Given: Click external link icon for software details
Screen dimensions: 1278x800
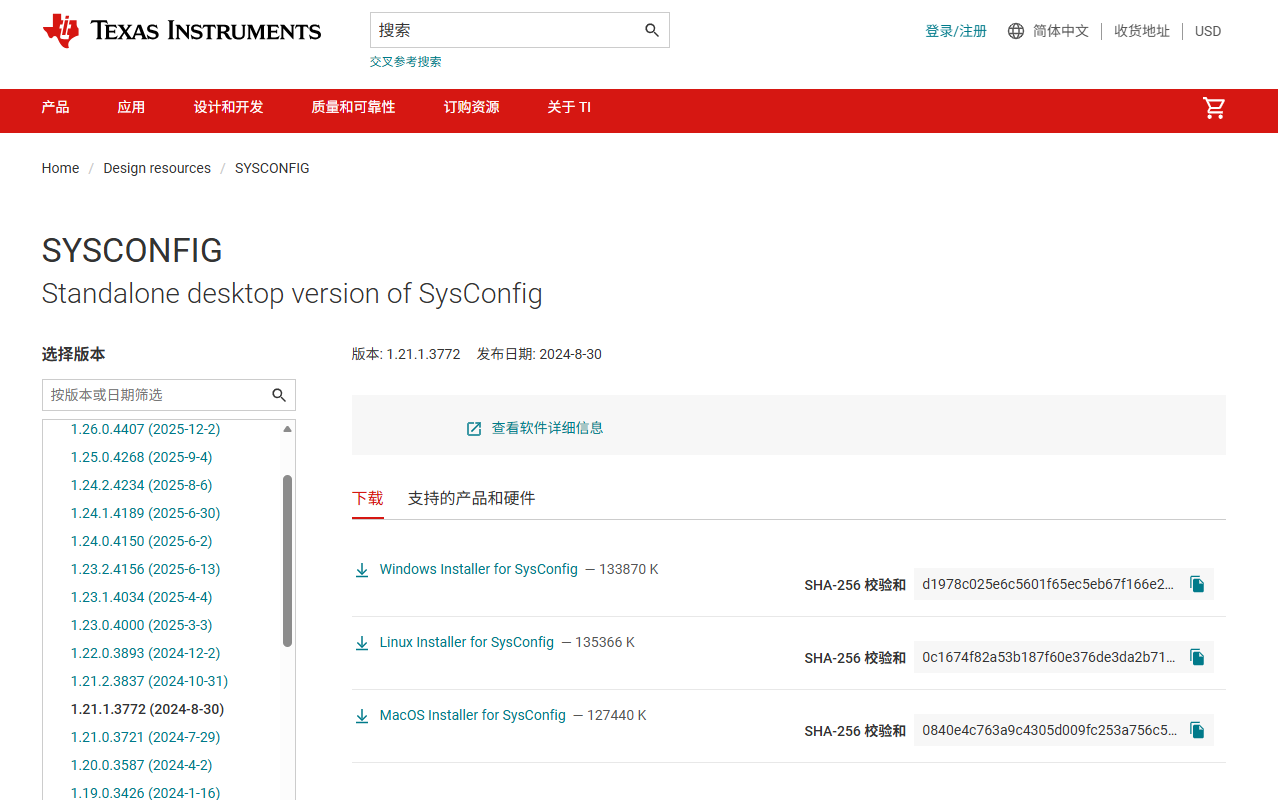Looking at the screenshot, I should coord(474,429).
